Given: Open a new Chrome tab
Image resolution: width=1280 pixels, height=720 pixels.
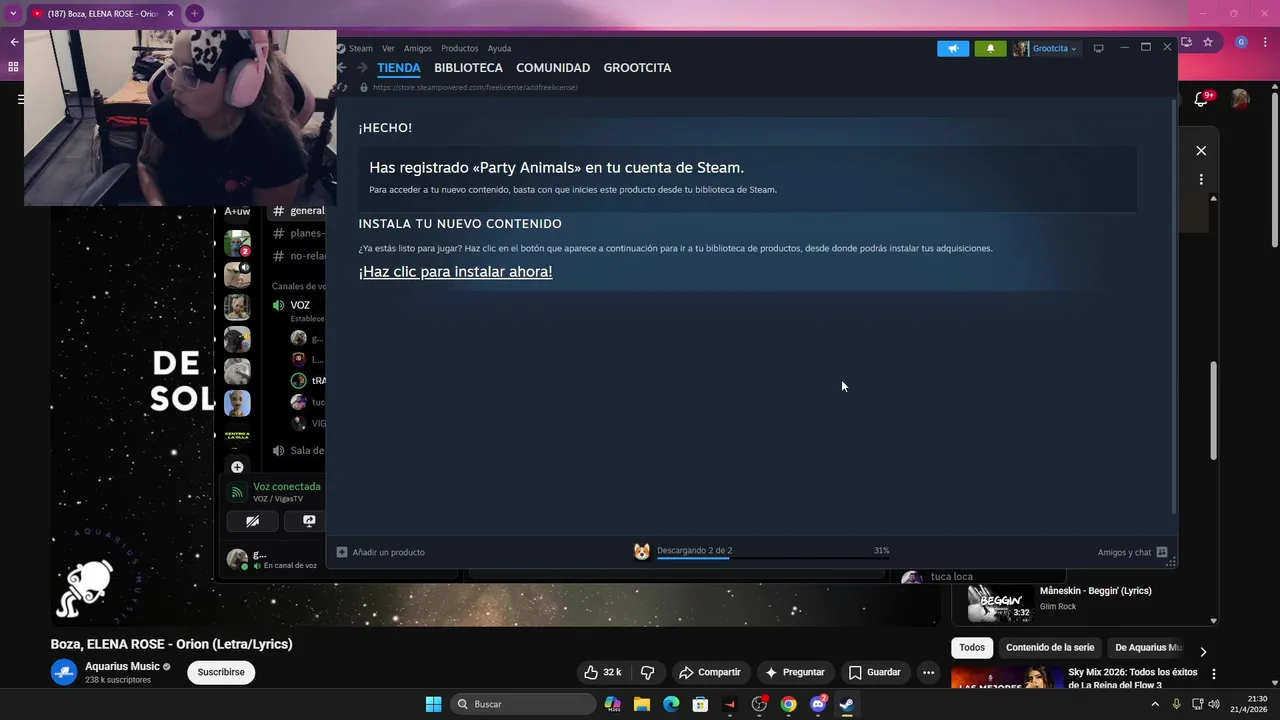Looking at the screenshot, I should 194,13.
